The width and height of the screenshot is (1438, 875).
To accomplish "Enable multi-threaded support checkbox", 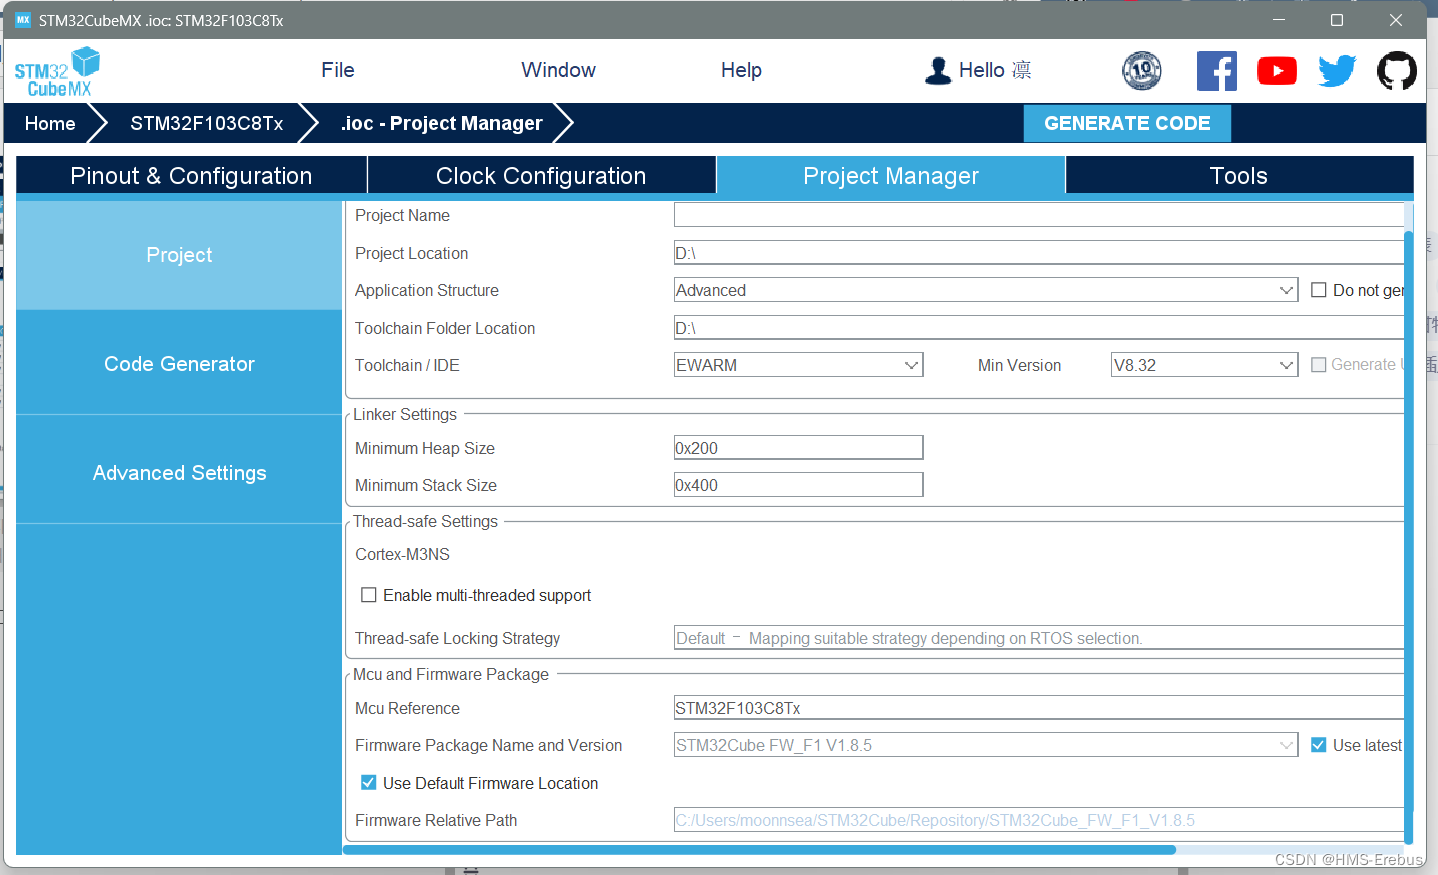I will pyautogui.click(x=368, y=595).
